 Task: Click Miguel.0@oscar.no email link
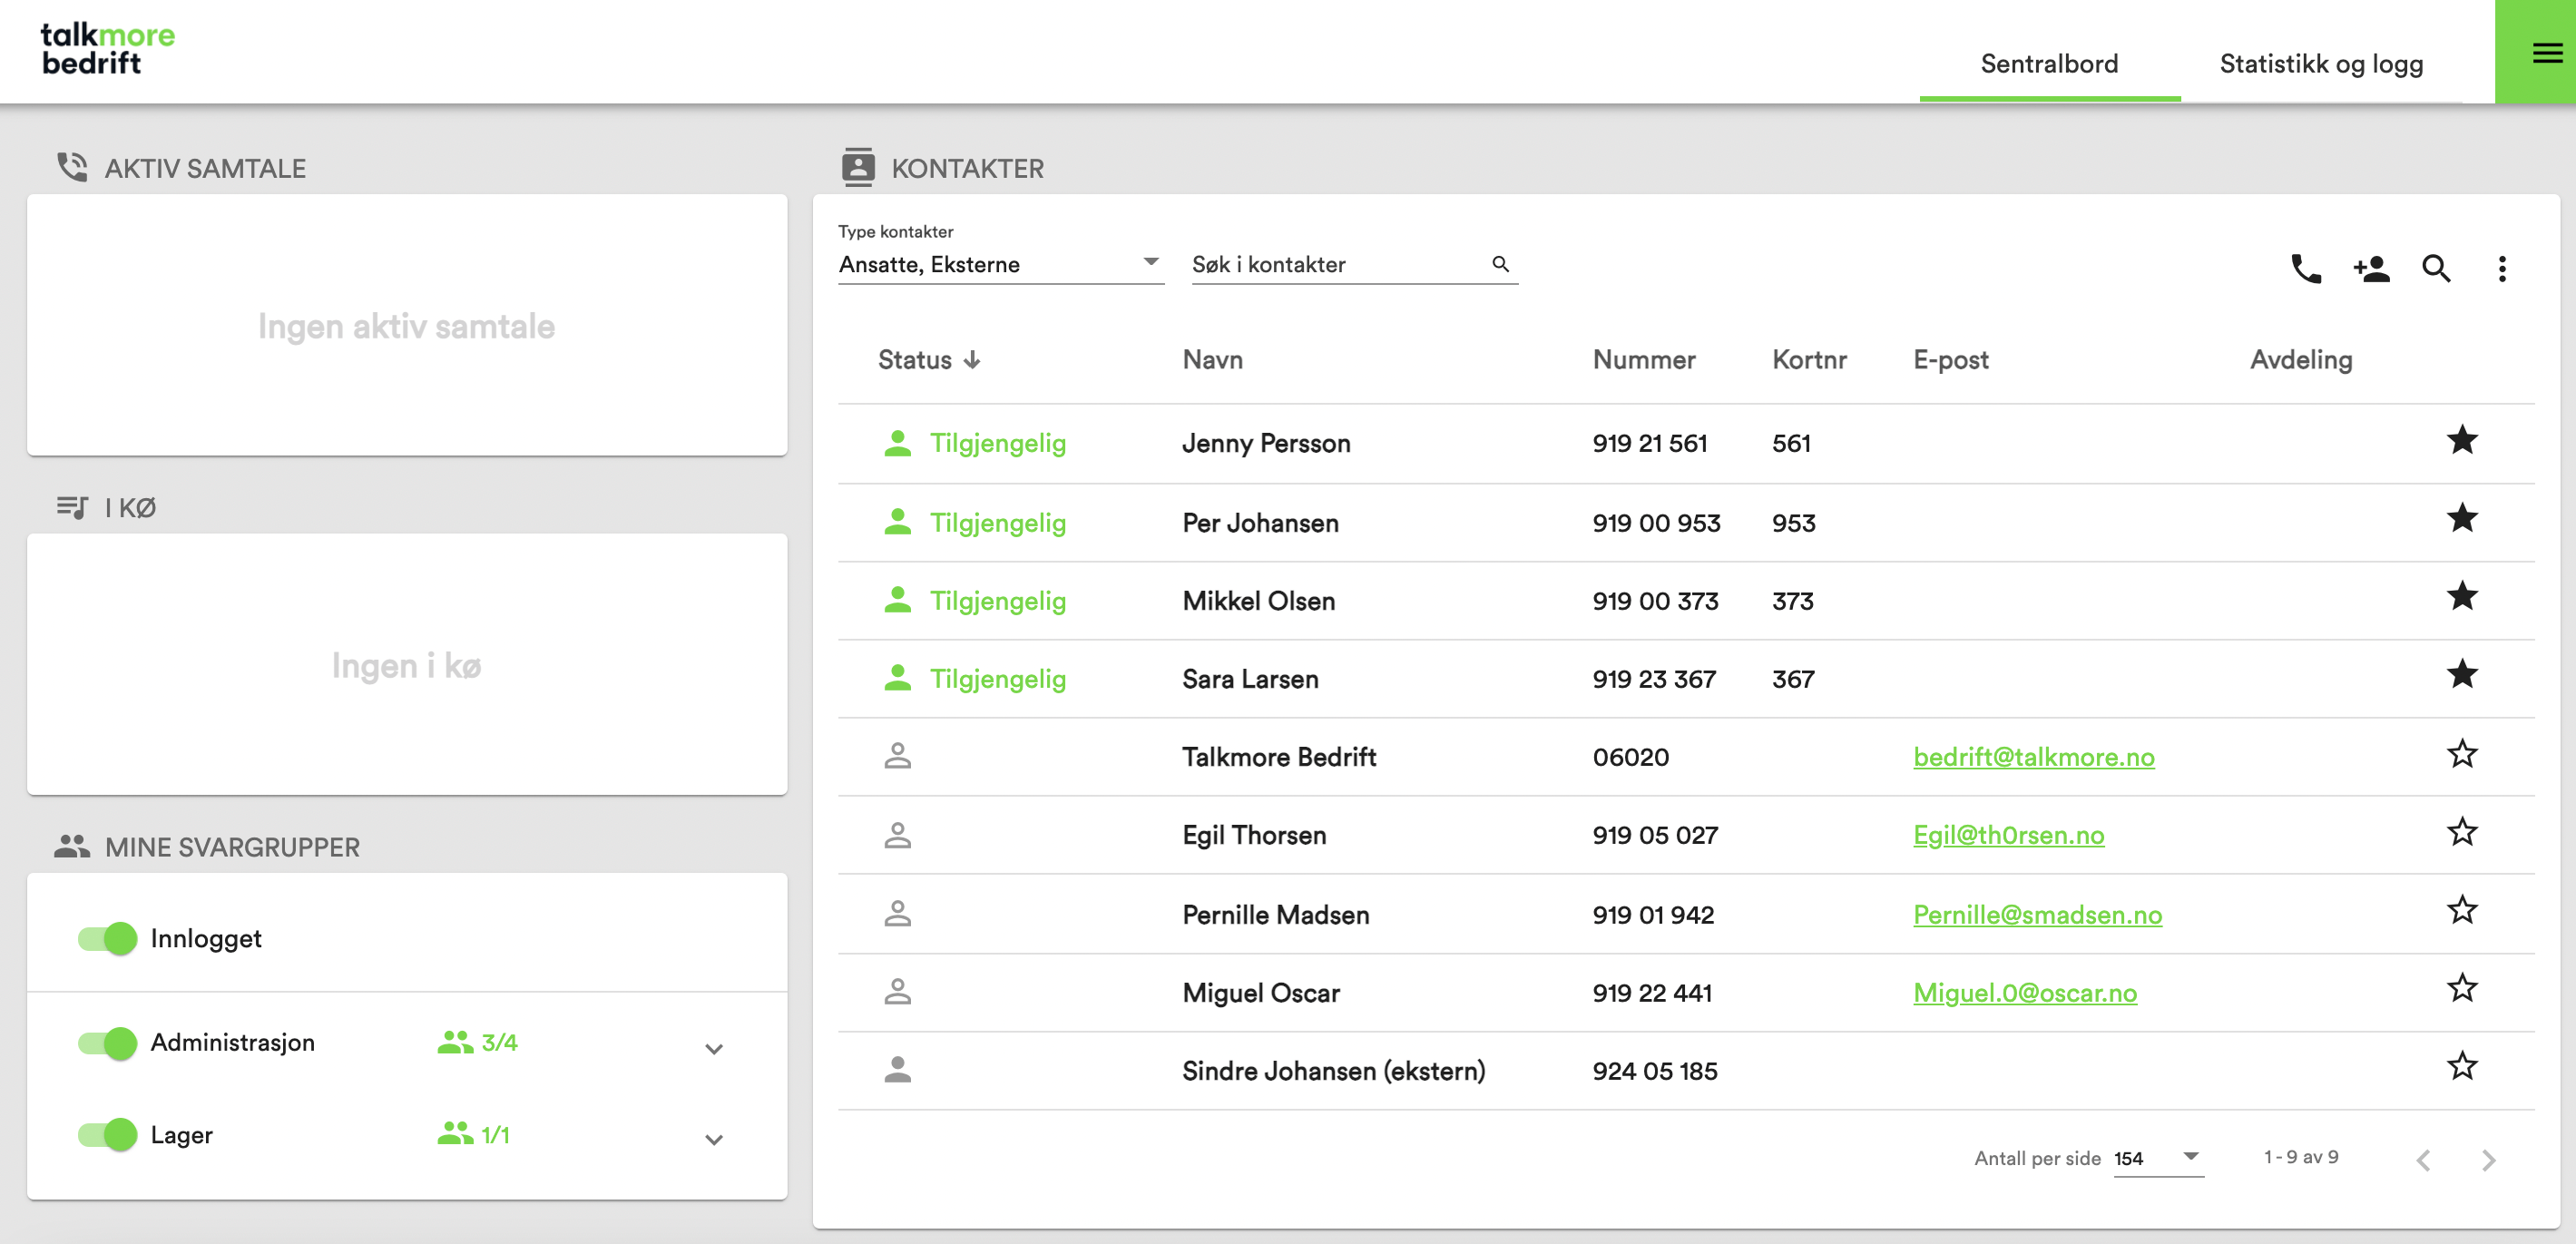pos(2024,993)
